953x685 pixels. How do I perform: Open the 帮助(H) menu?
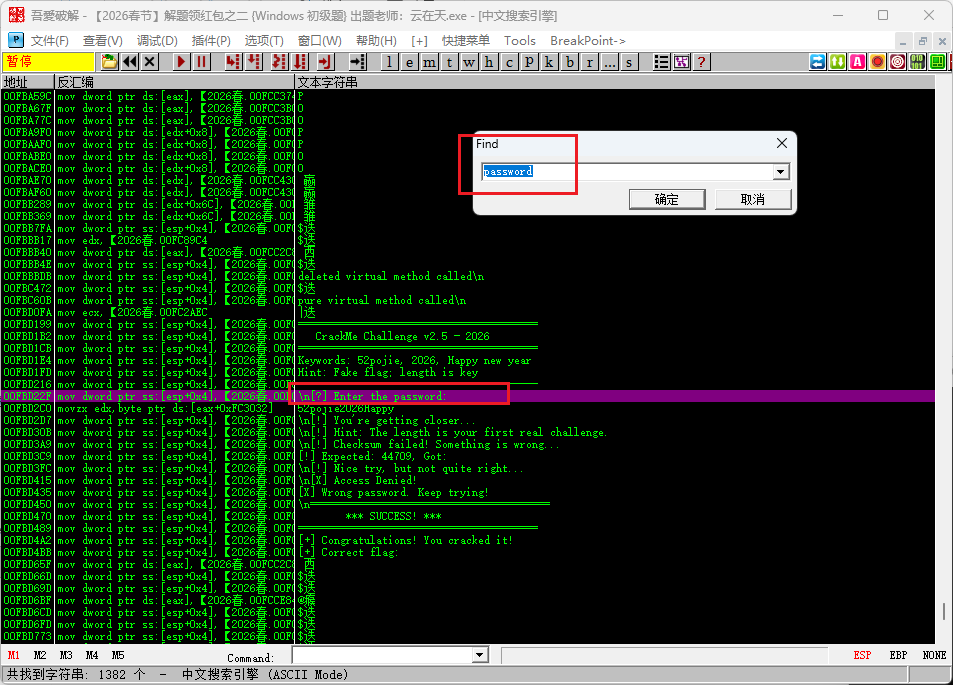(376, 41)
